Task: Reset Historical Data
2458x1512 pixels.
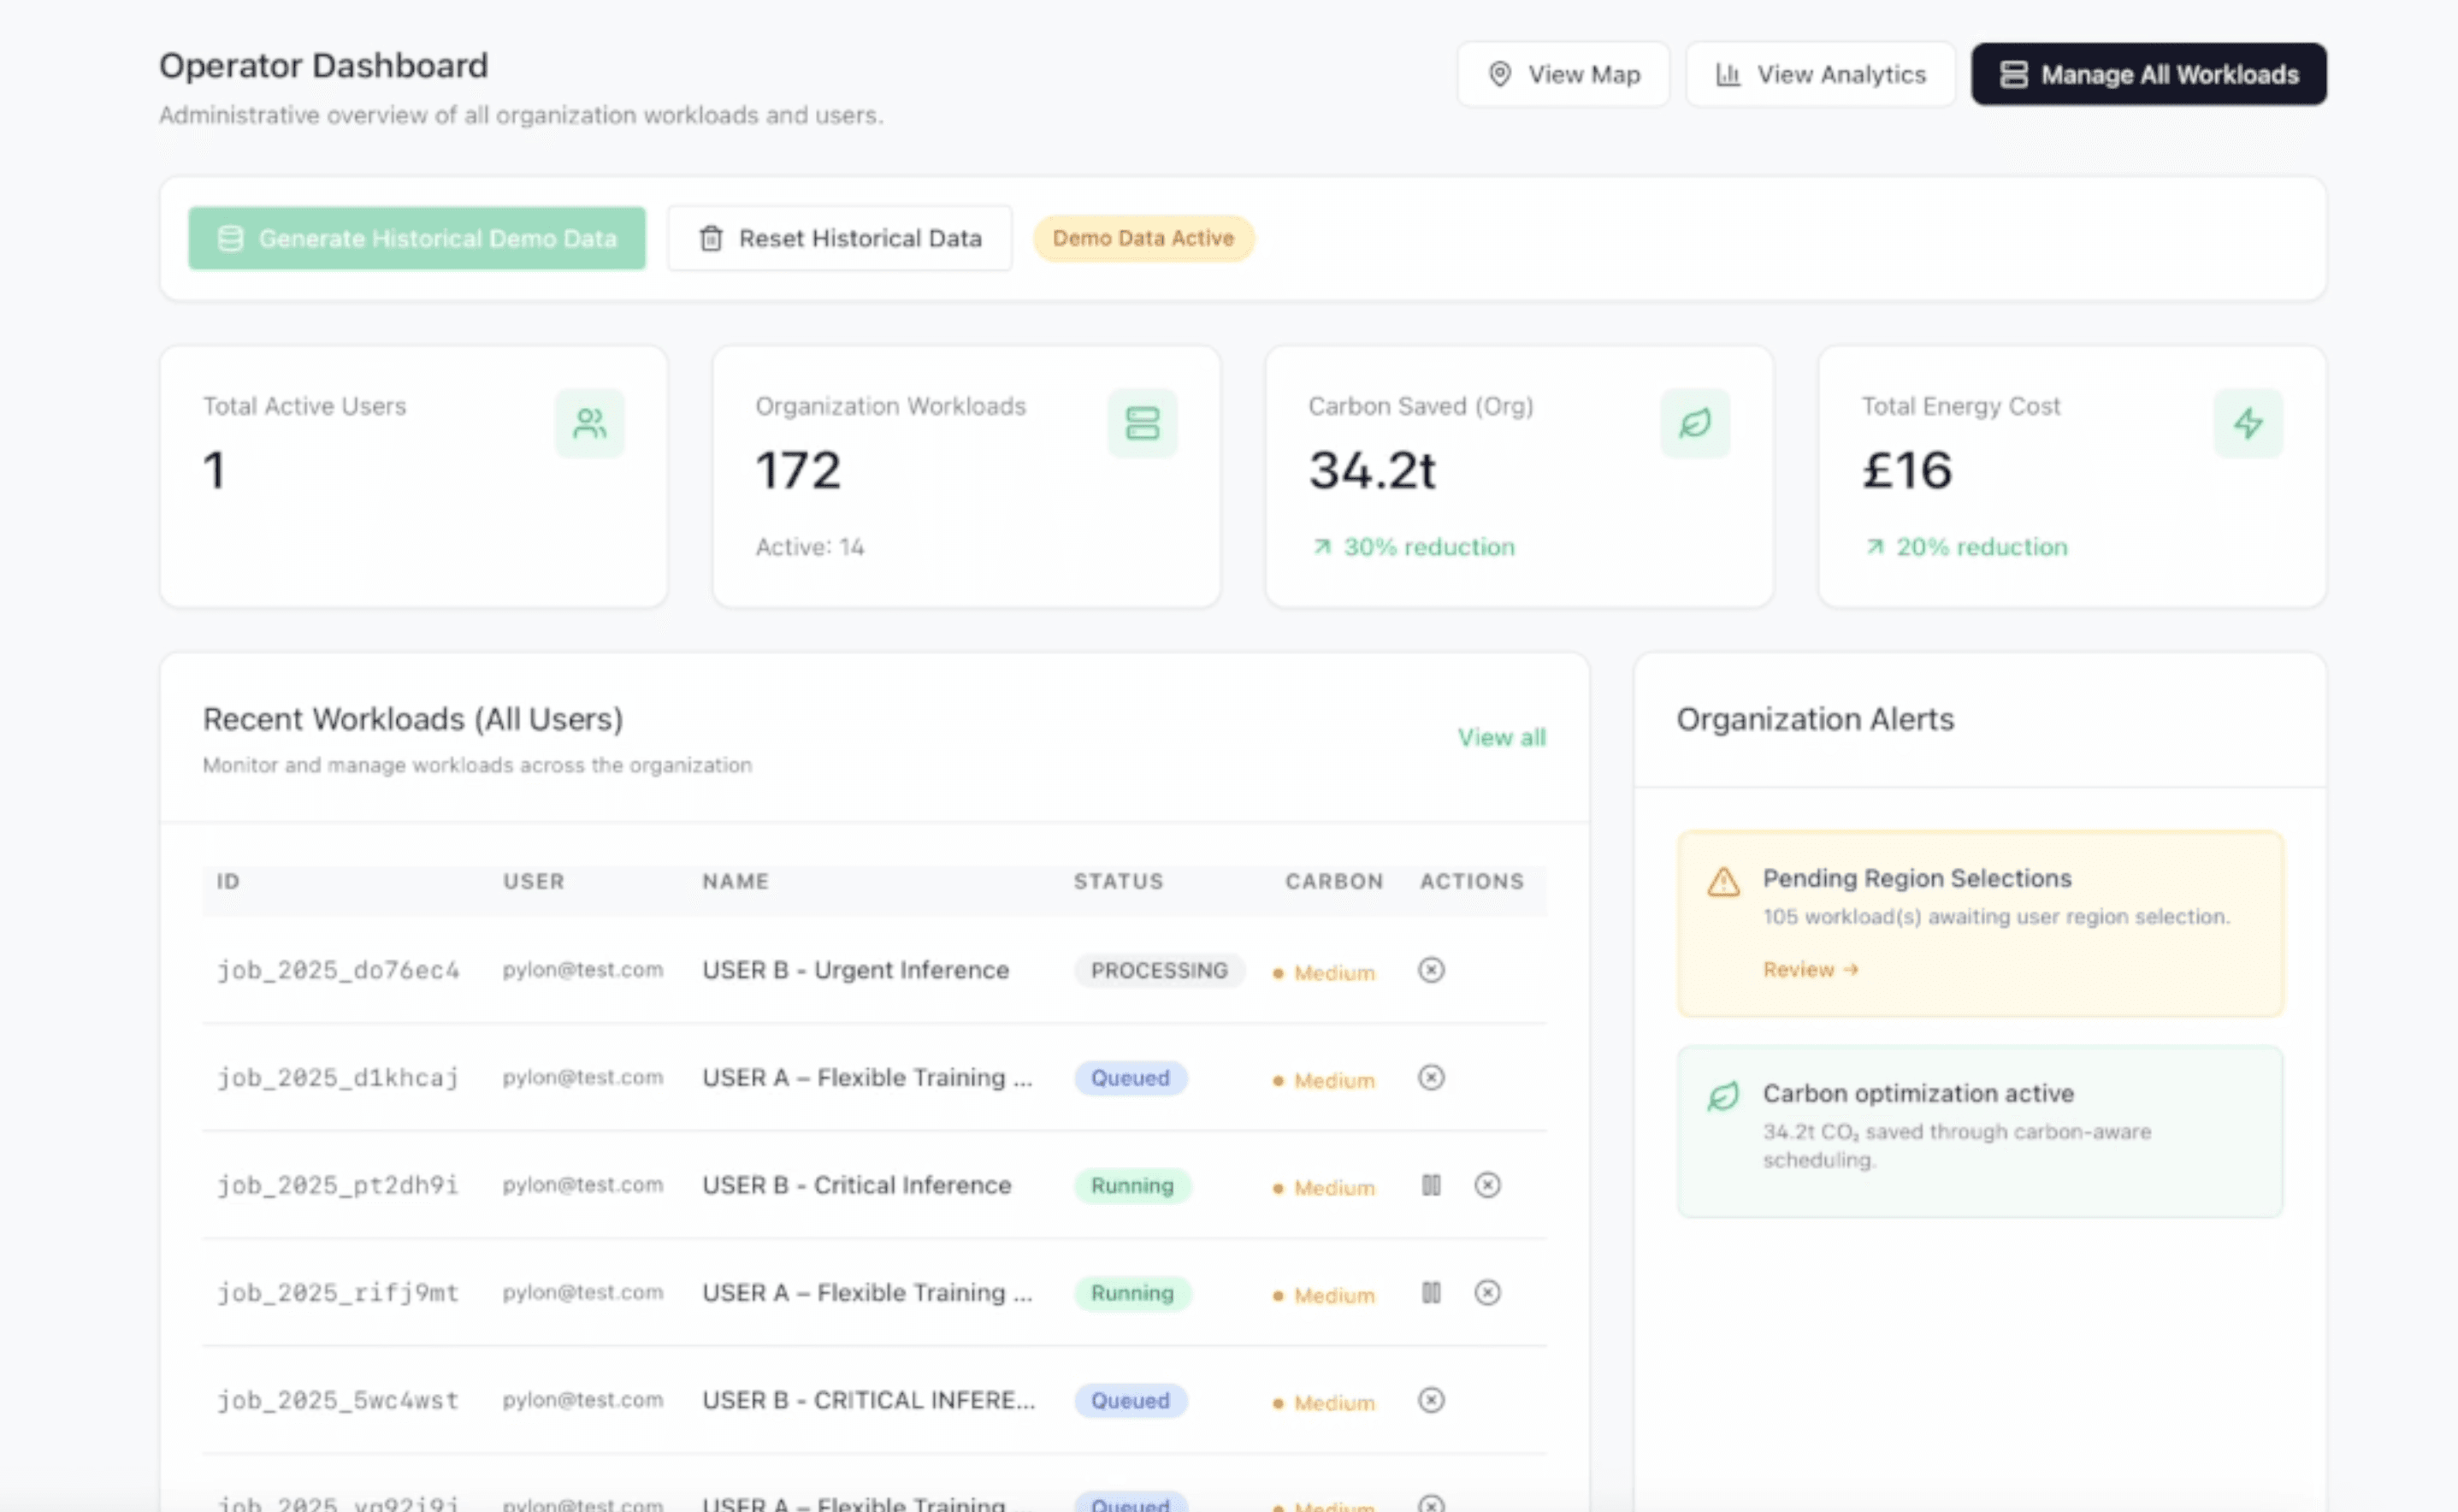Action: [x=840, y=238]
